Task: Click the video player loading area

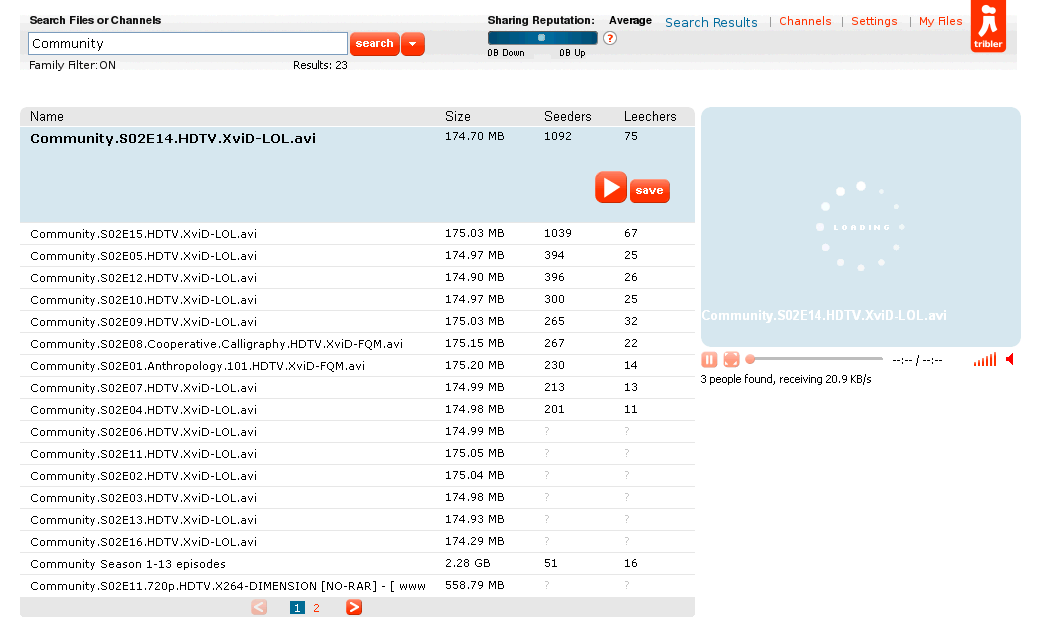Action: 860,227
